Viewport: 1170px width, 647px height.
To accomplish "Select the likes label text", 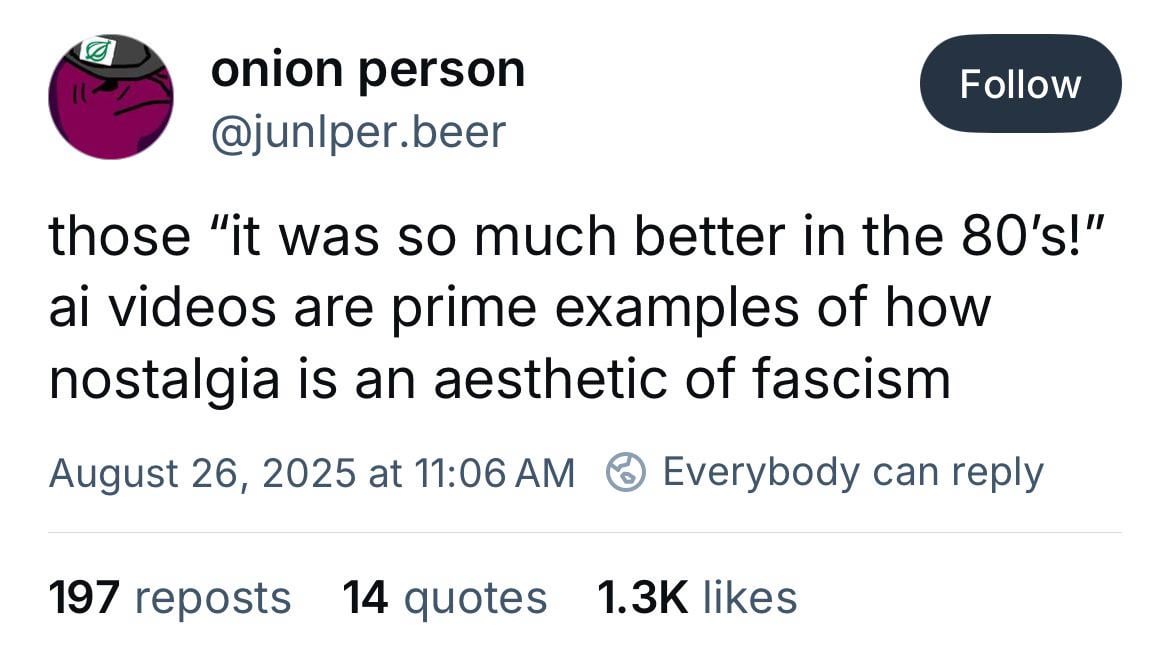I will (x=750, y=598).
